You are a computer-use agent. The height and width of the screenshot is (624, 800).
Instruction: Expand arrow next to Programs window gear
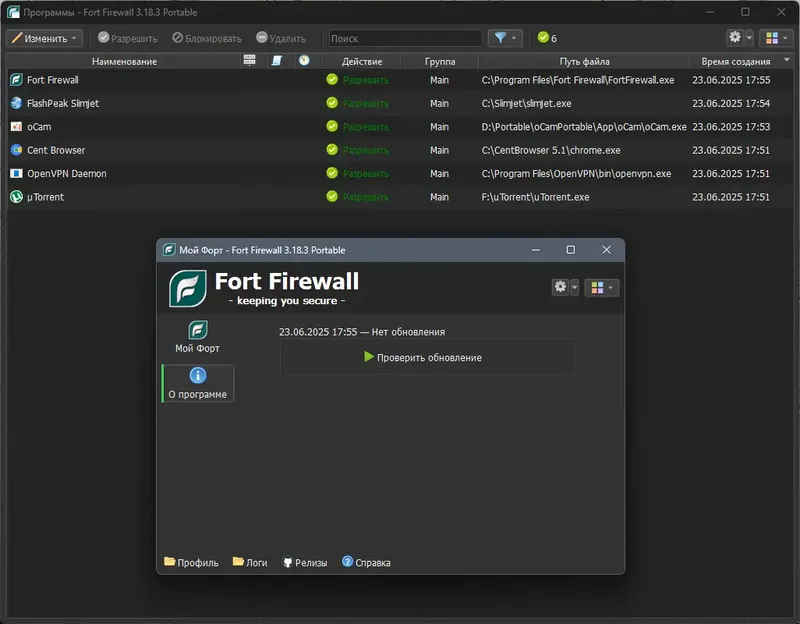pos(749,38)
